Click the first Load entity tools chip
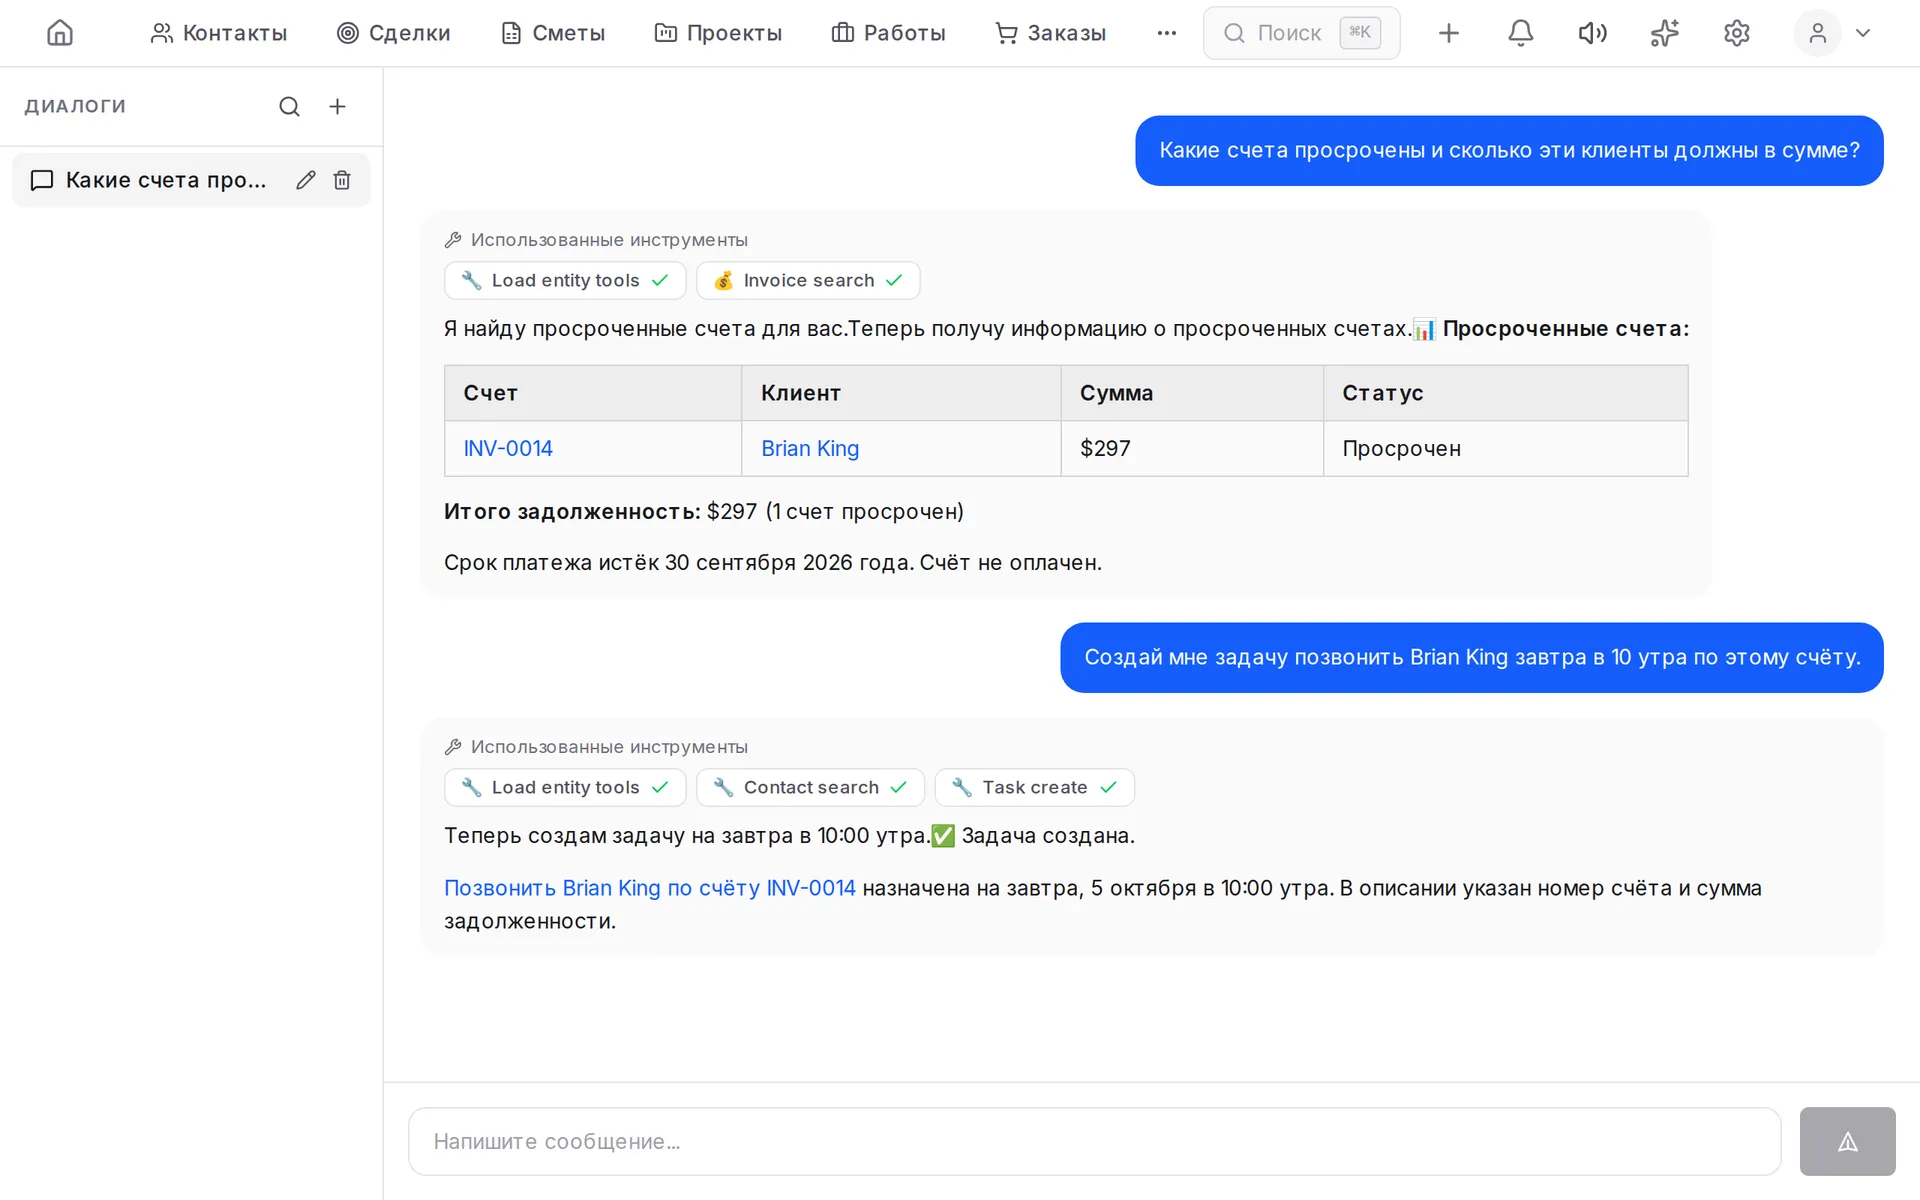This screenshot has width=1920, height=1200. (565, 280)
